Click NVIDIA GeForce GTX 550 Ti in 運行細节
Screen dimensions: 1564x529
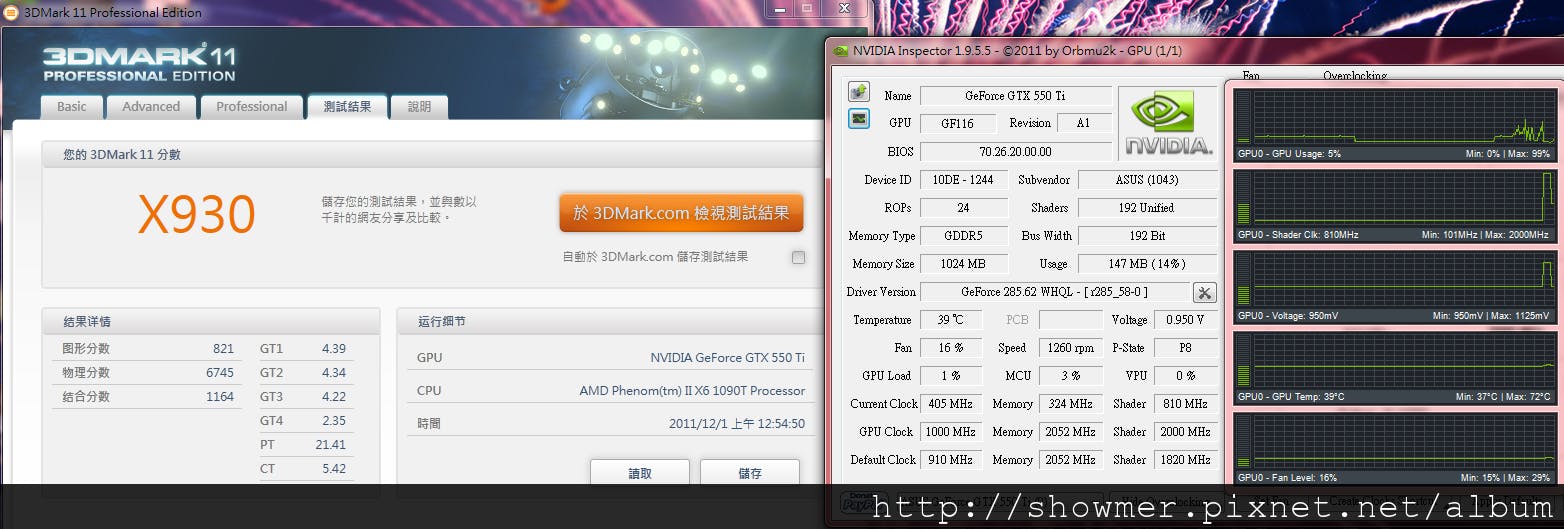(727, 358)
